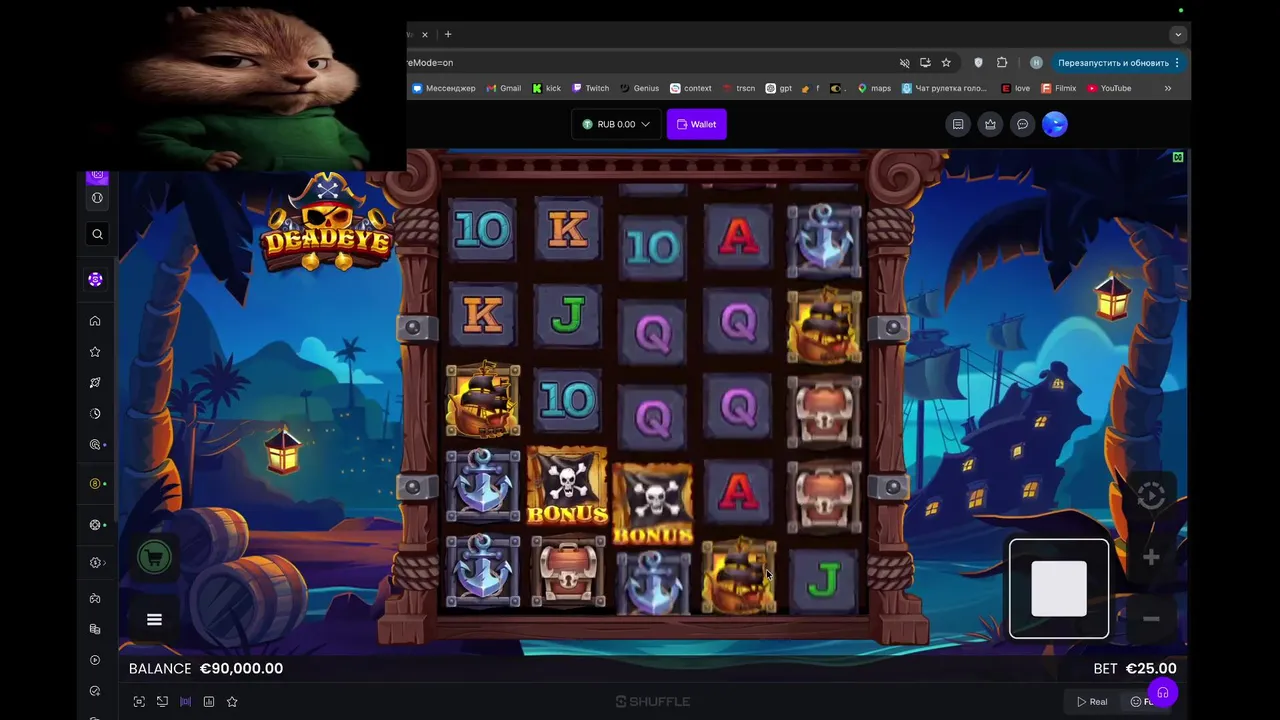Open the lifebuoy icon in sidebar

click(95, 525)
